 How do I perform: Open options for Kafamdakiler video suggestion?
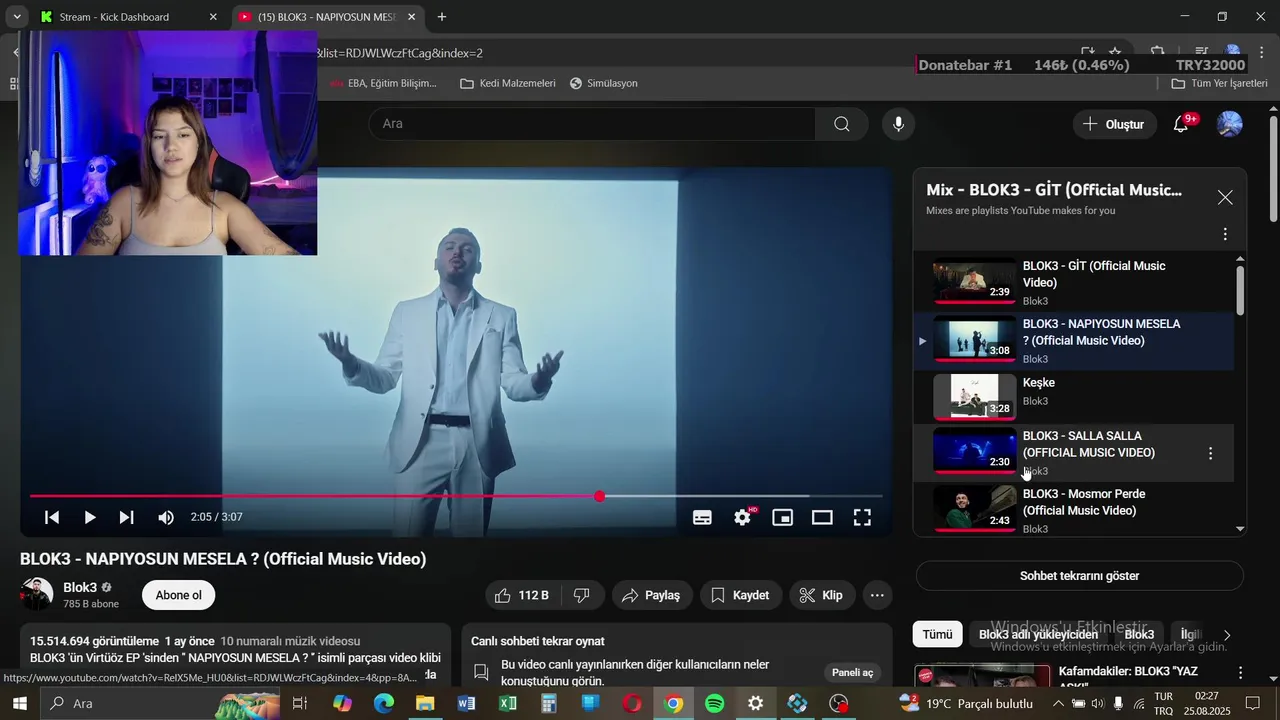click(x=1240, y=673)
